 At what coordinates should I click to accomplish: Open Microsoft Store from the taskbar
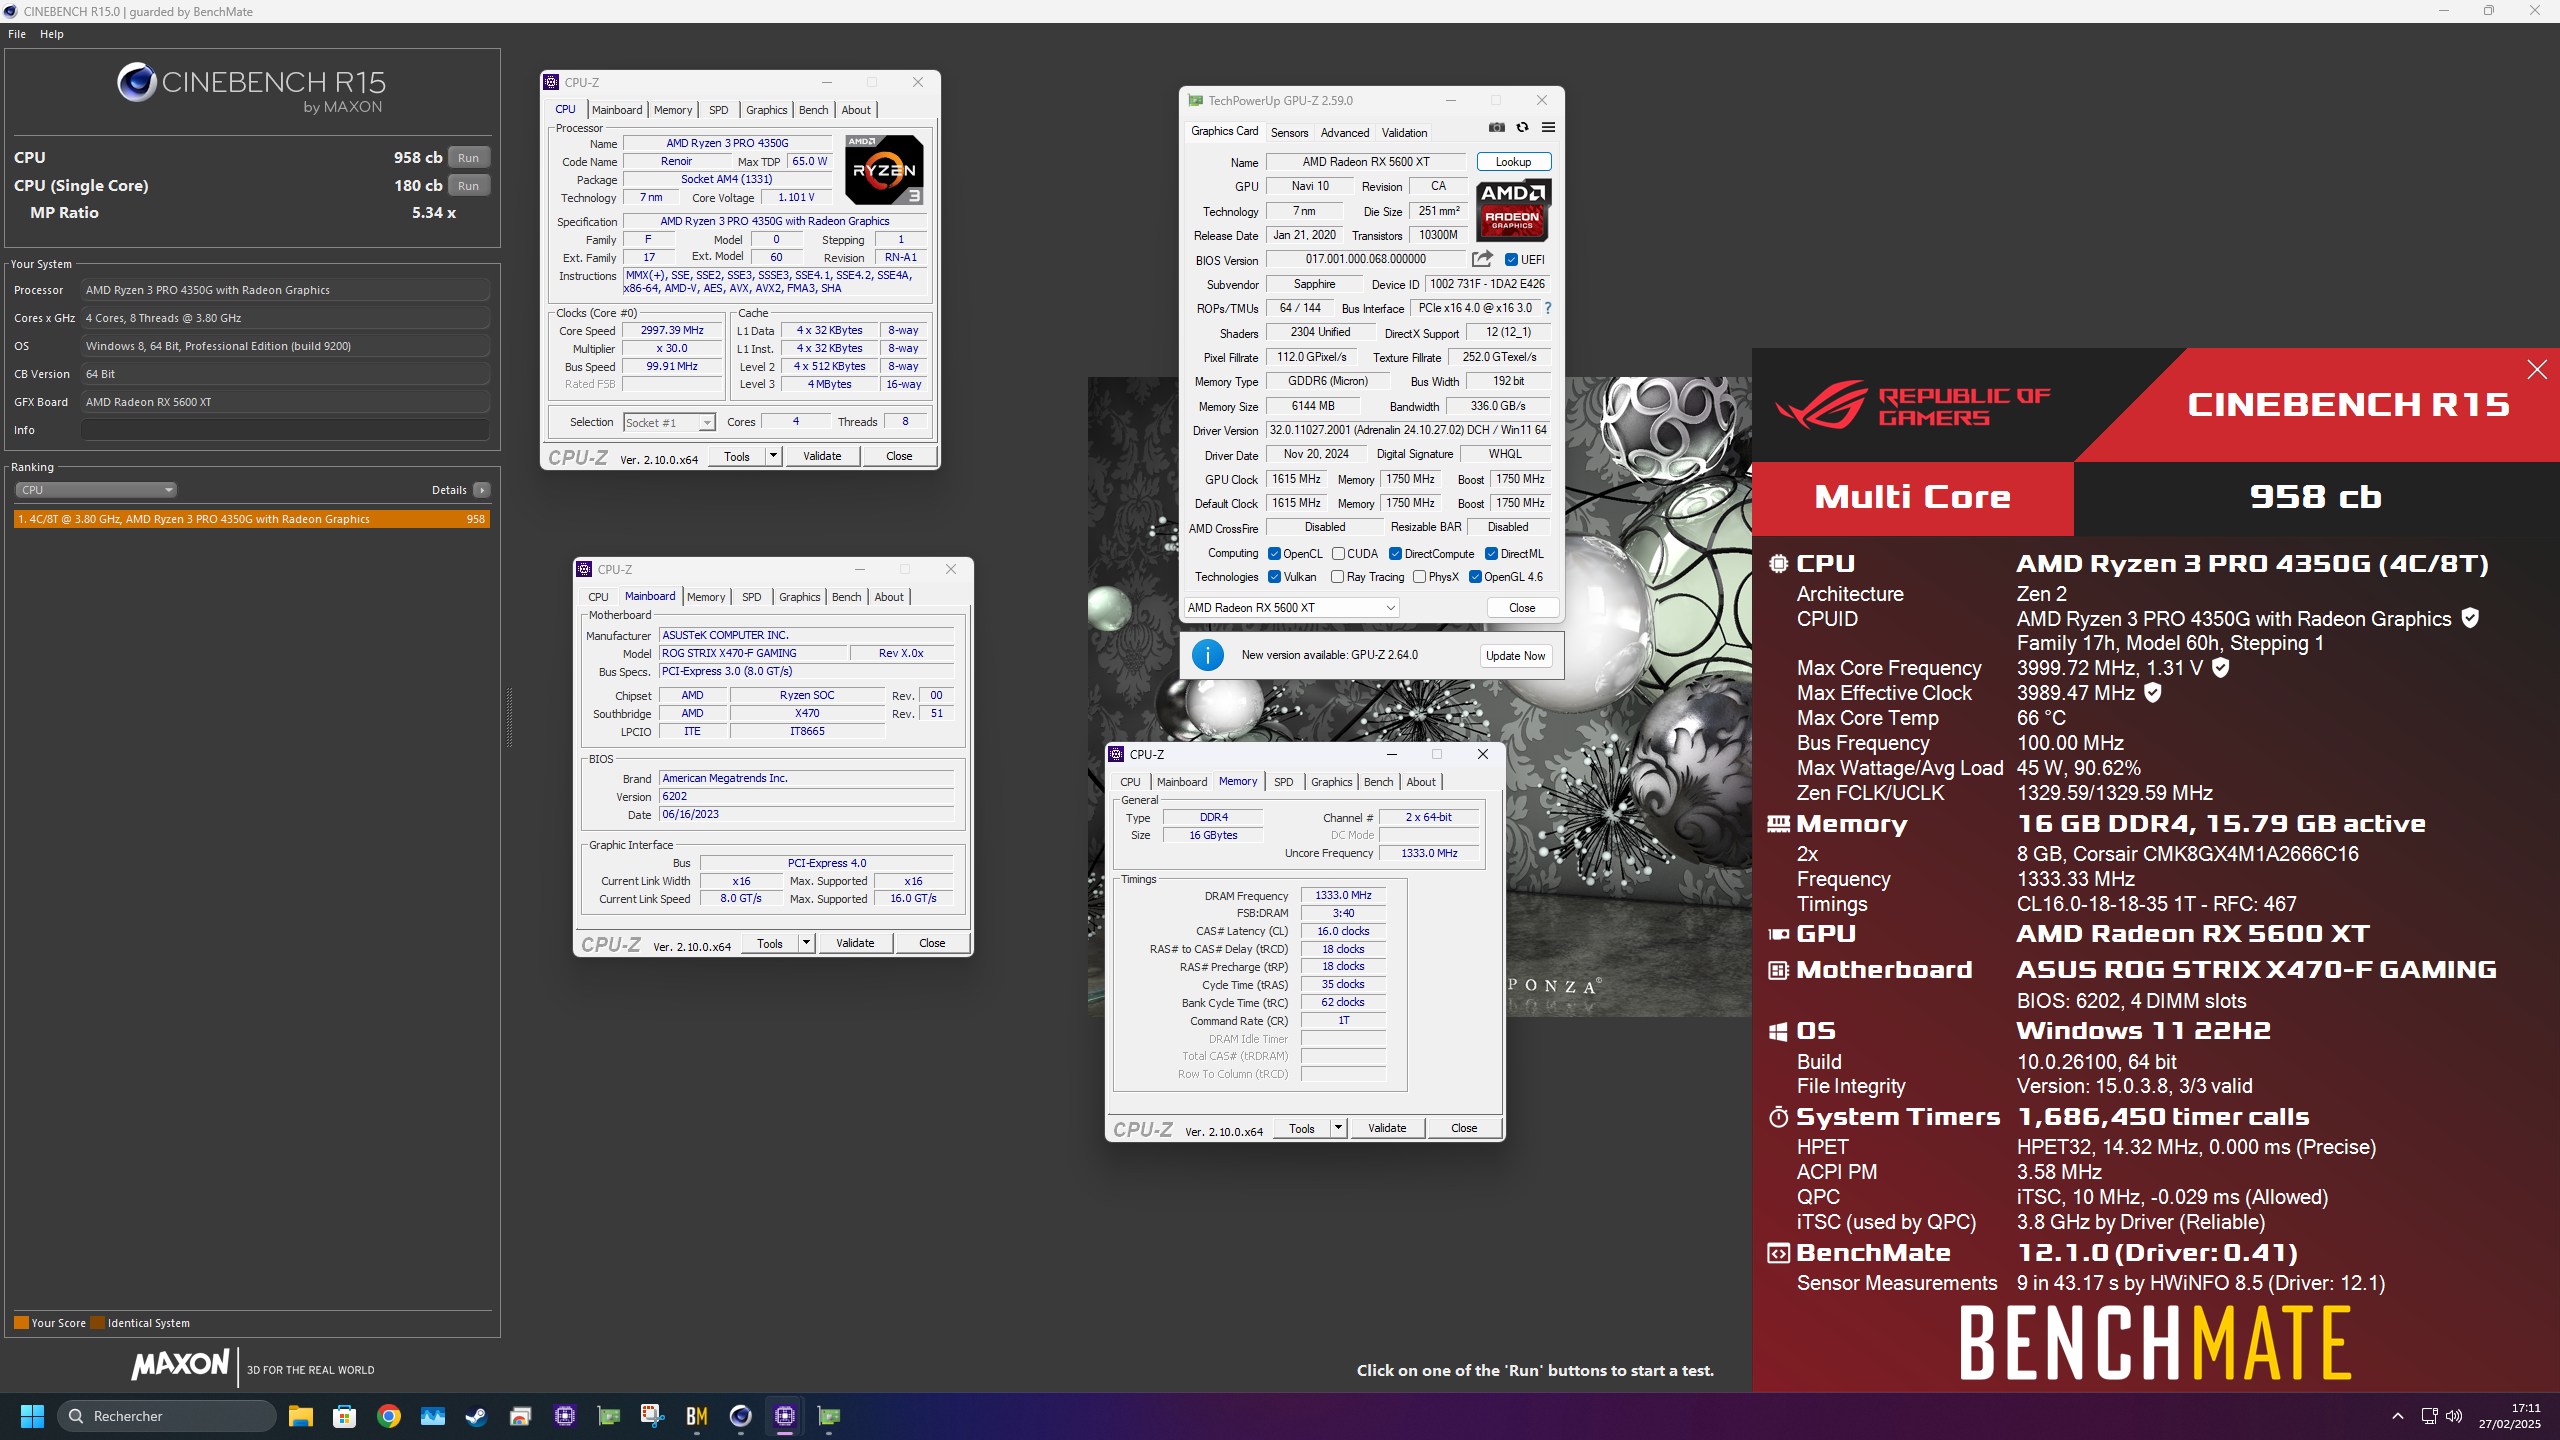345,1416
